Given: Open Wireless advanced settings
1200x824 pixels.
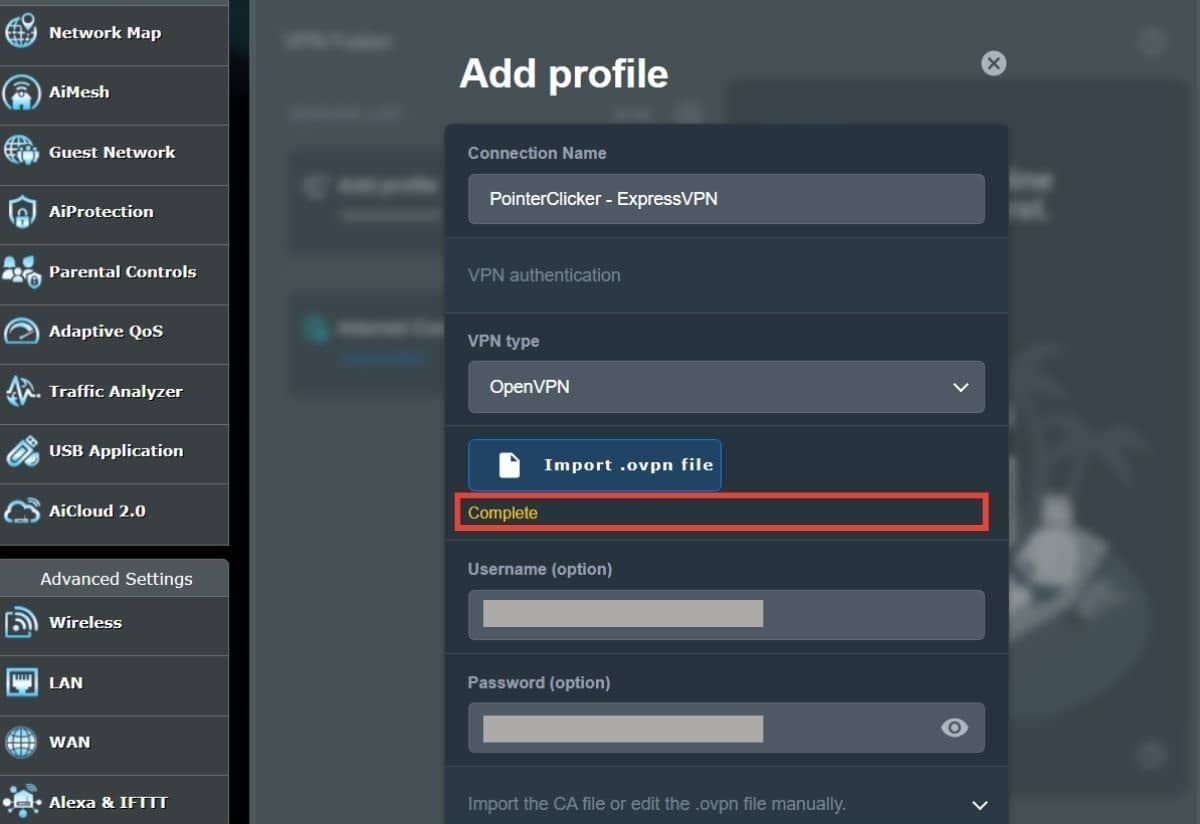Looking at the screenshot, I should tap(114, 623).
